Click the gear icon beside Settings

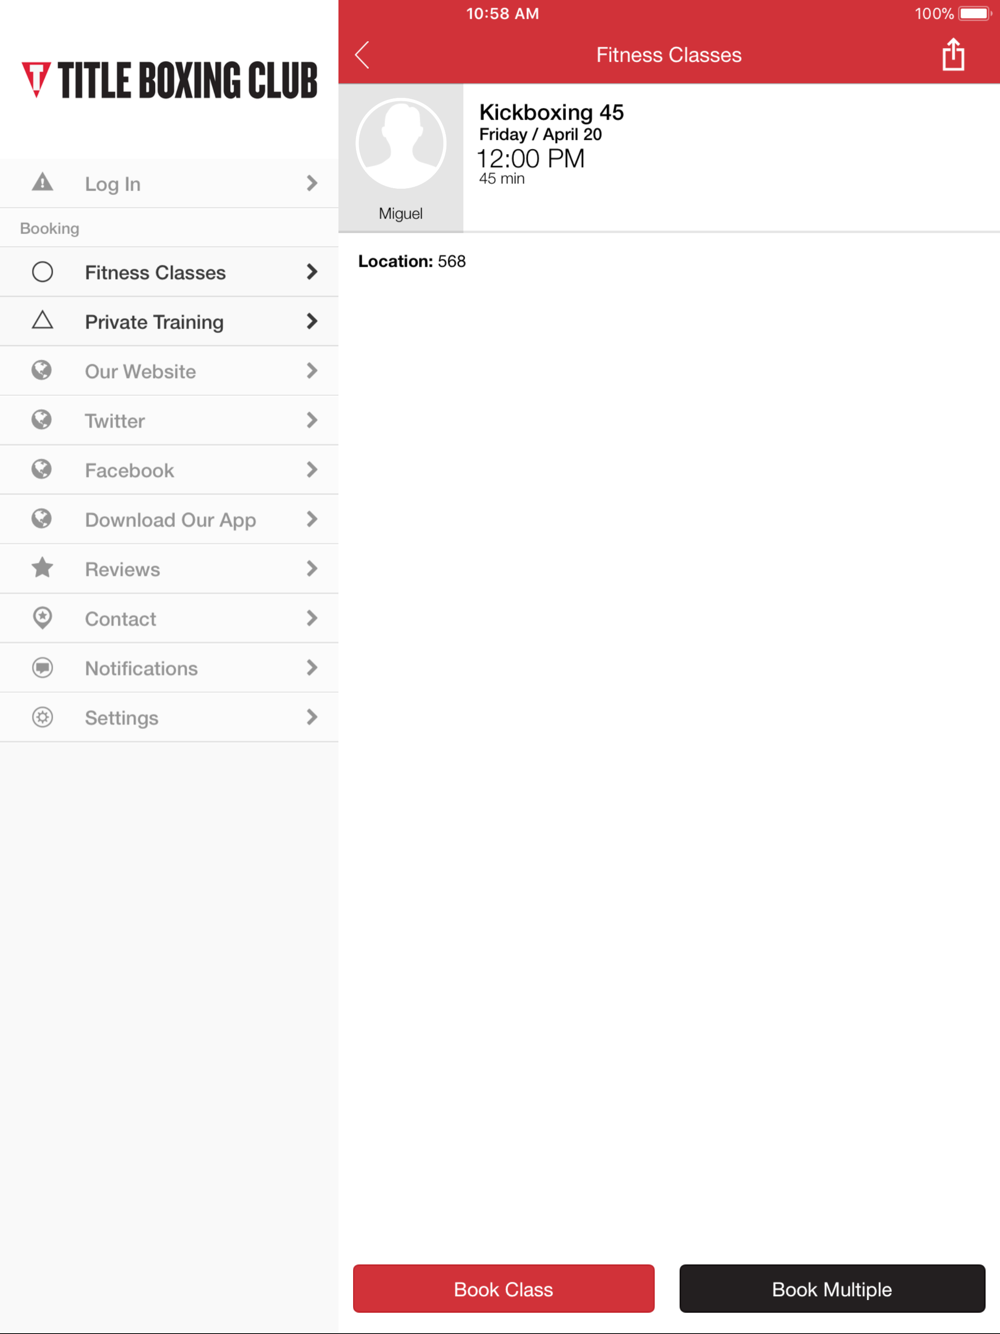(42, 717)
